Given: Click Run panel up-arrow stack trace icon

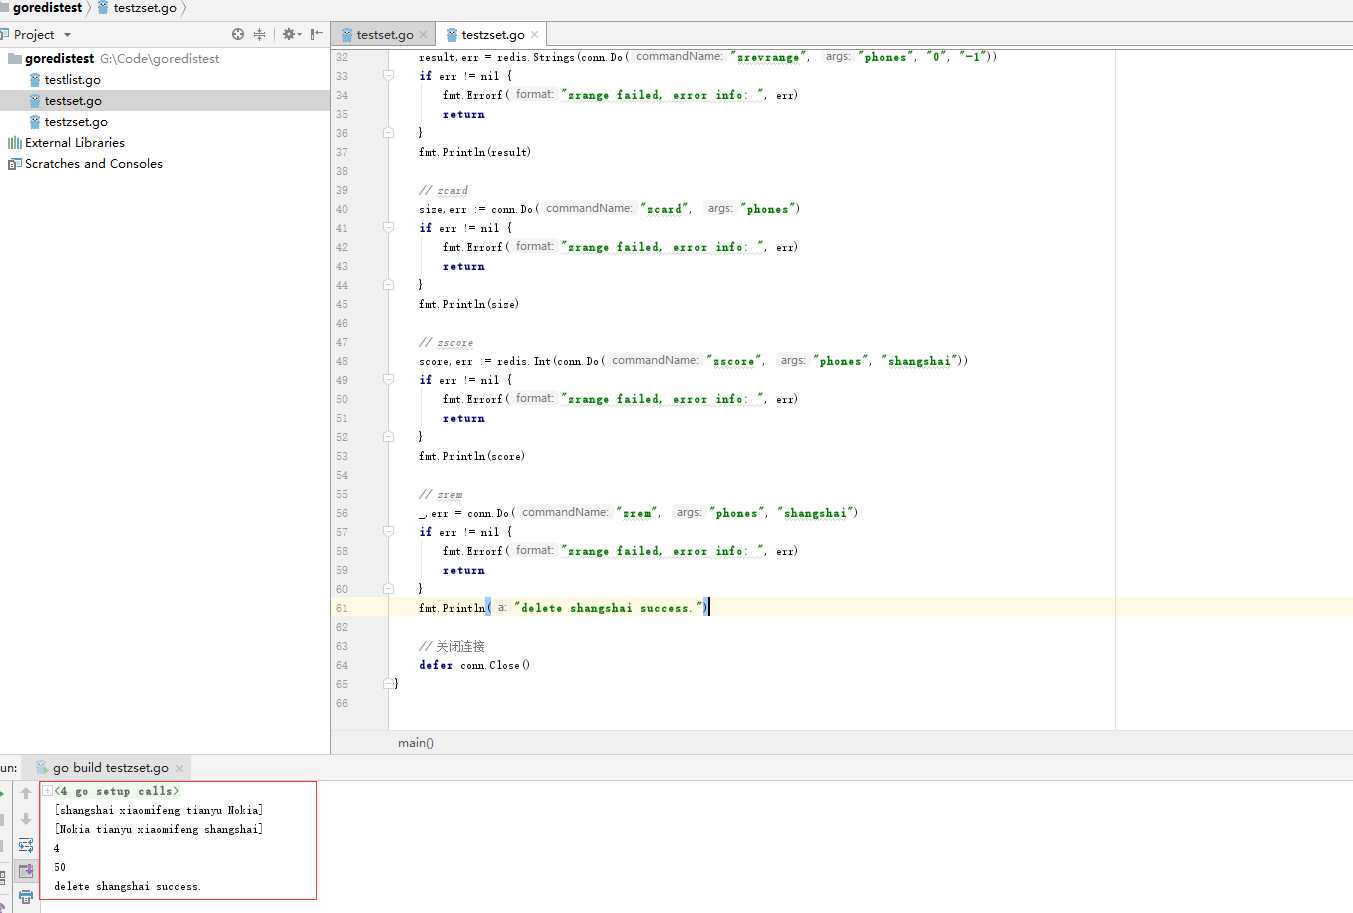Looking at the screenshot, I should pos(26,794).
